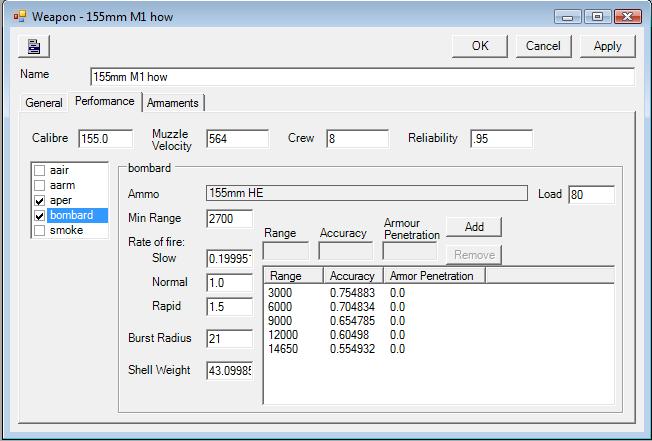
Task: Click the Slow rate of fire field
Action: click(x=230, y=259)
